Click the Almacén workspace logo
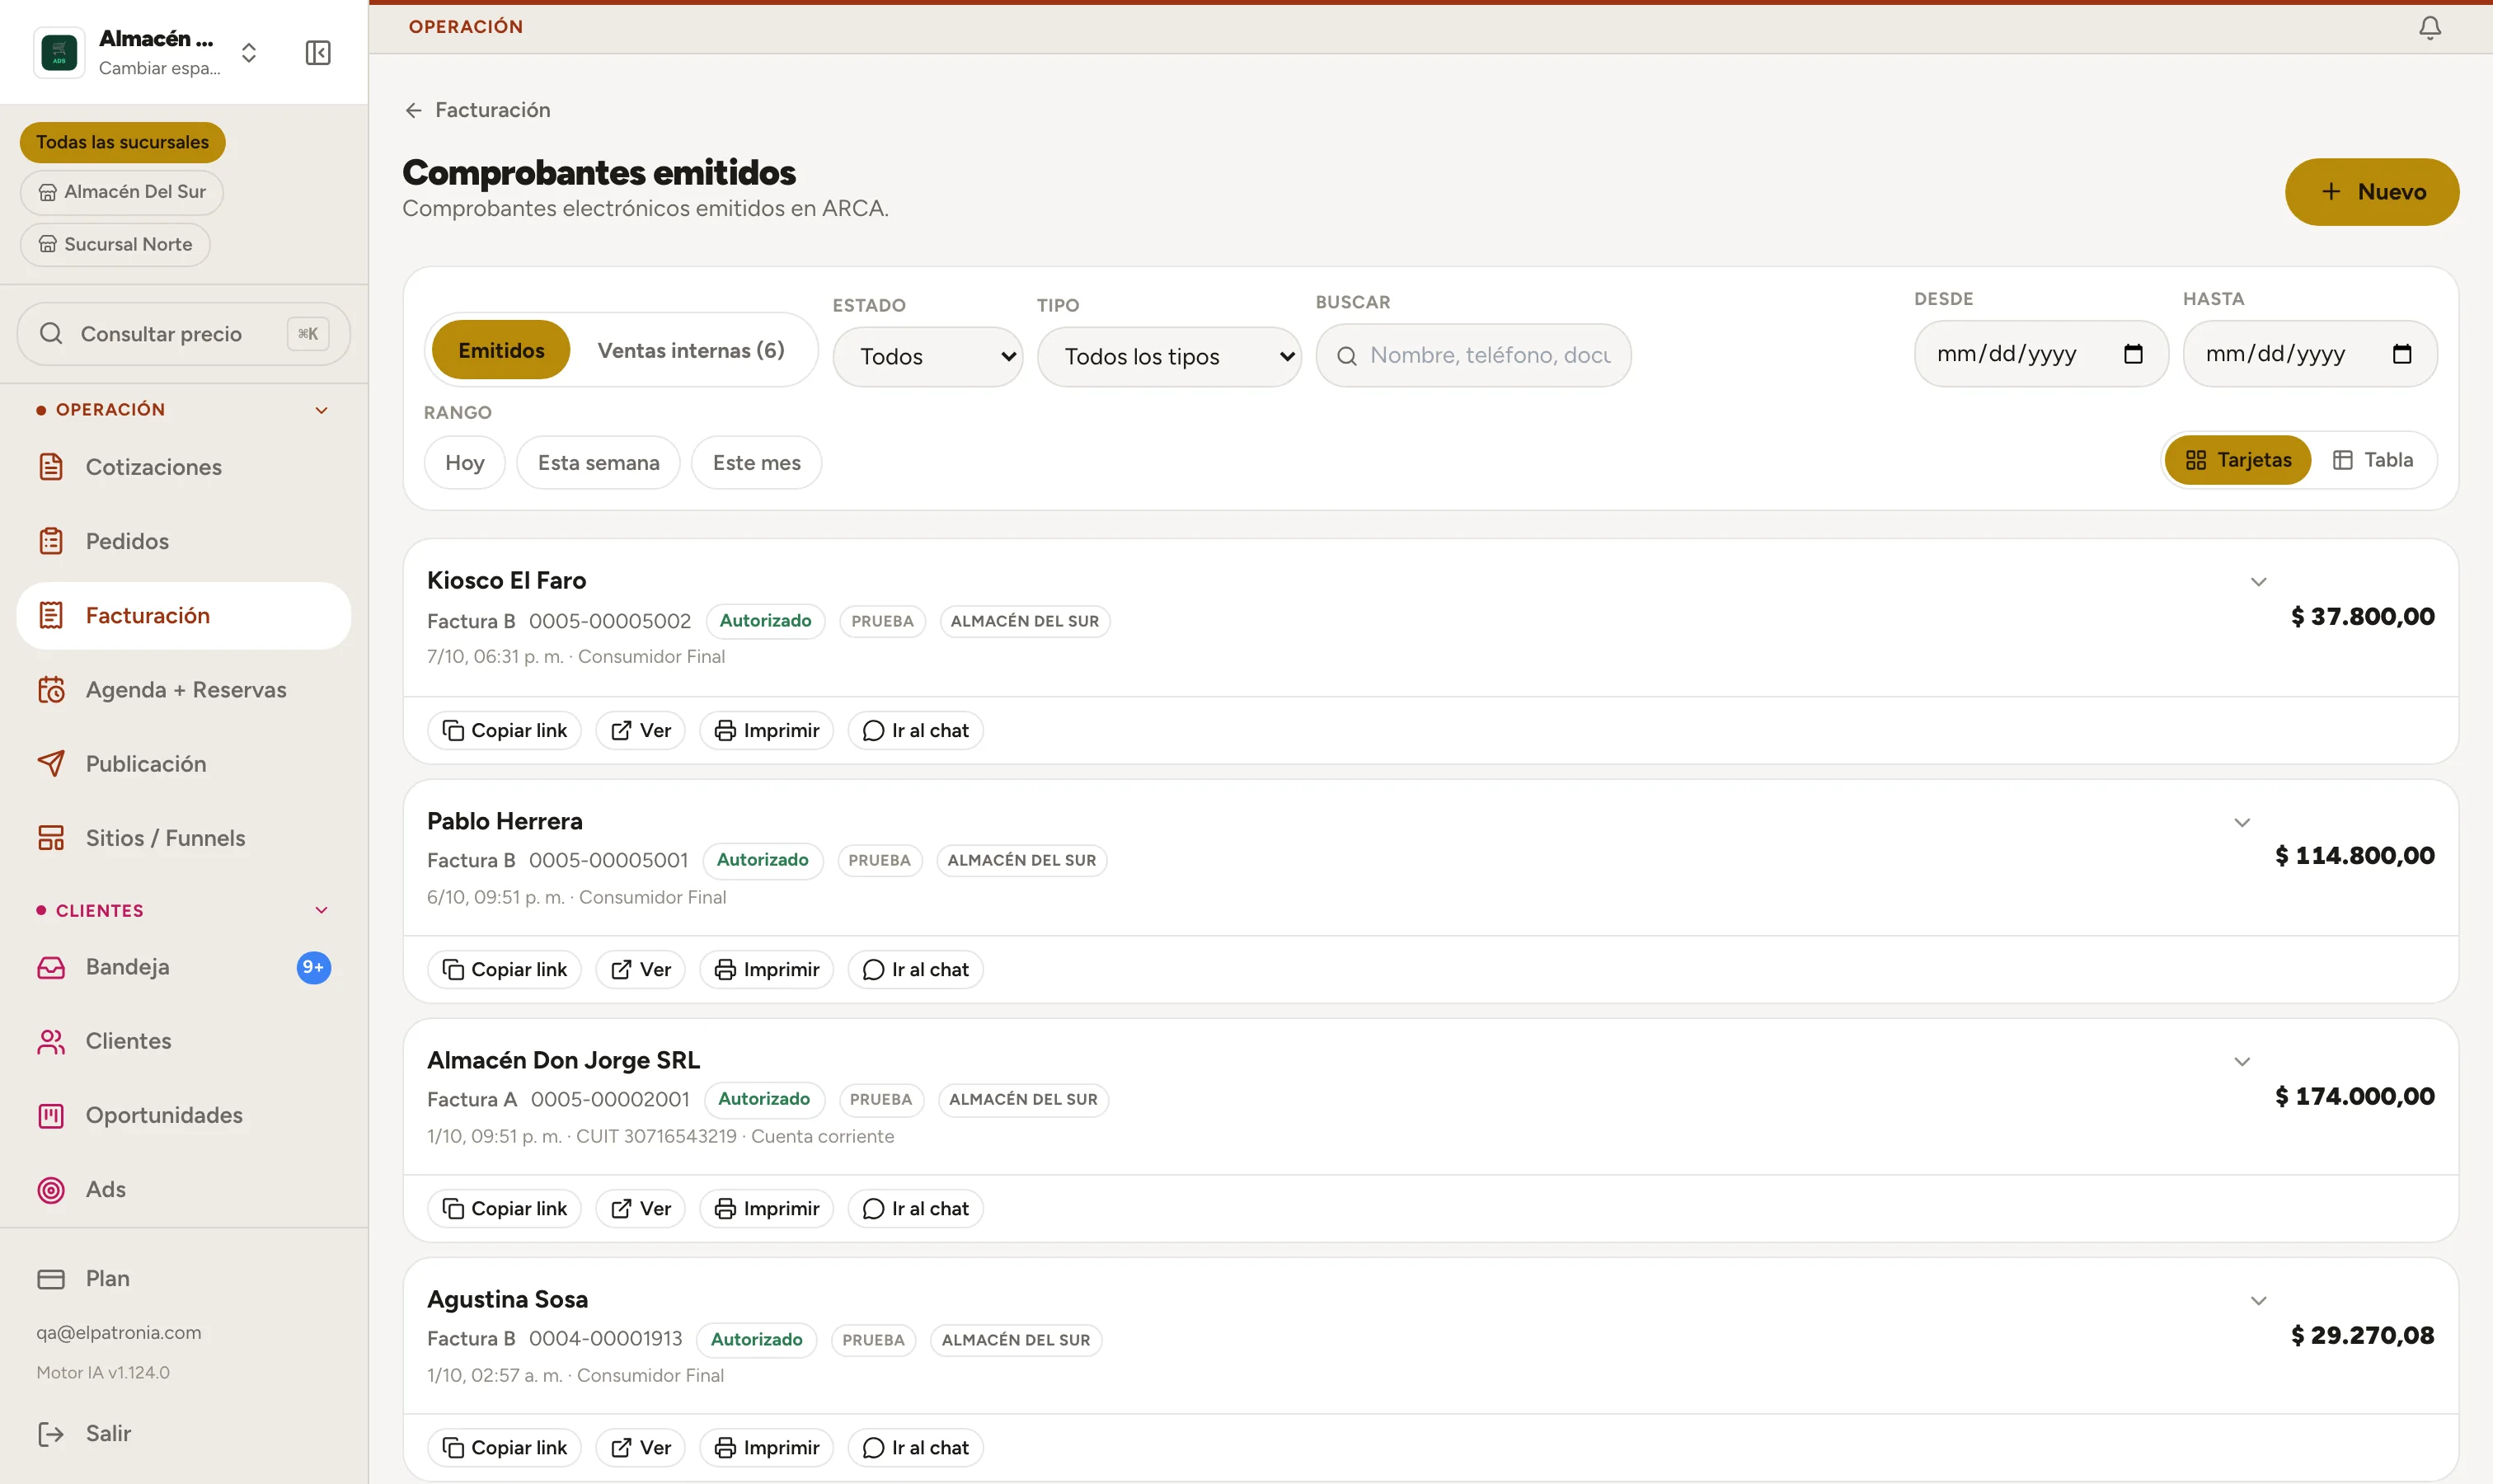This screenshot has width=2493, height=1484. tap(59, 52)
